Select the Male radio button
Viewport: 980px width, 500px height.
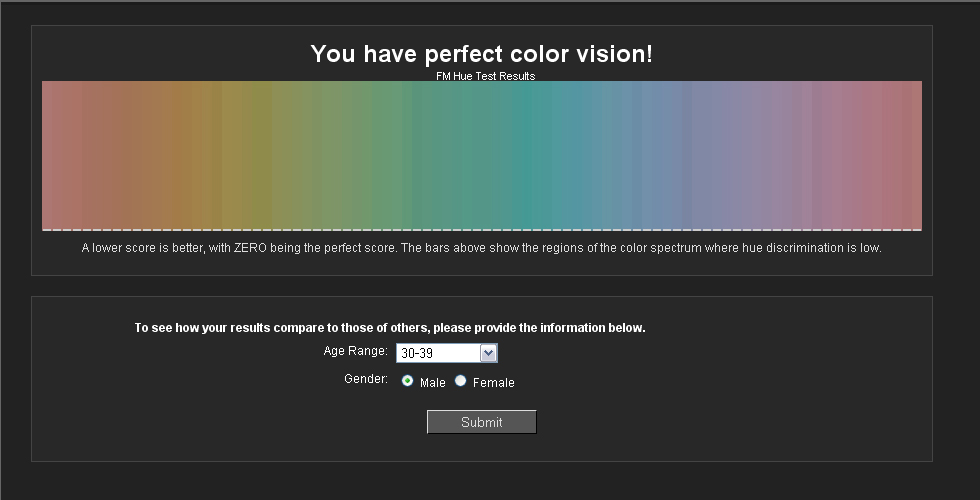(x=408, y=381)
